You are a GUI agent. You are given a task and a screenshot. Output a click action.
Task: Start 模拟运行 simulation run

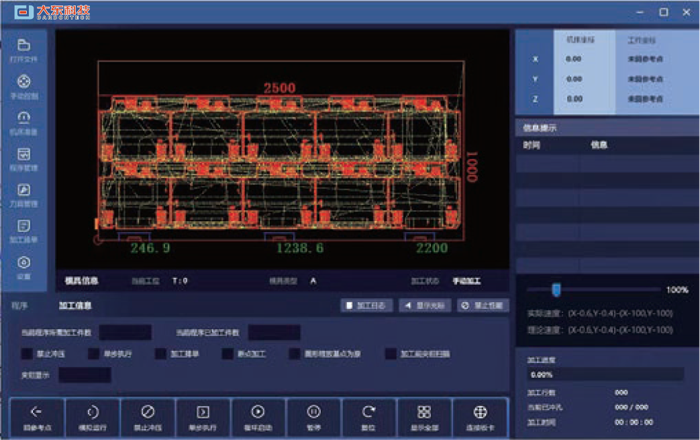(x=92, y=417)
